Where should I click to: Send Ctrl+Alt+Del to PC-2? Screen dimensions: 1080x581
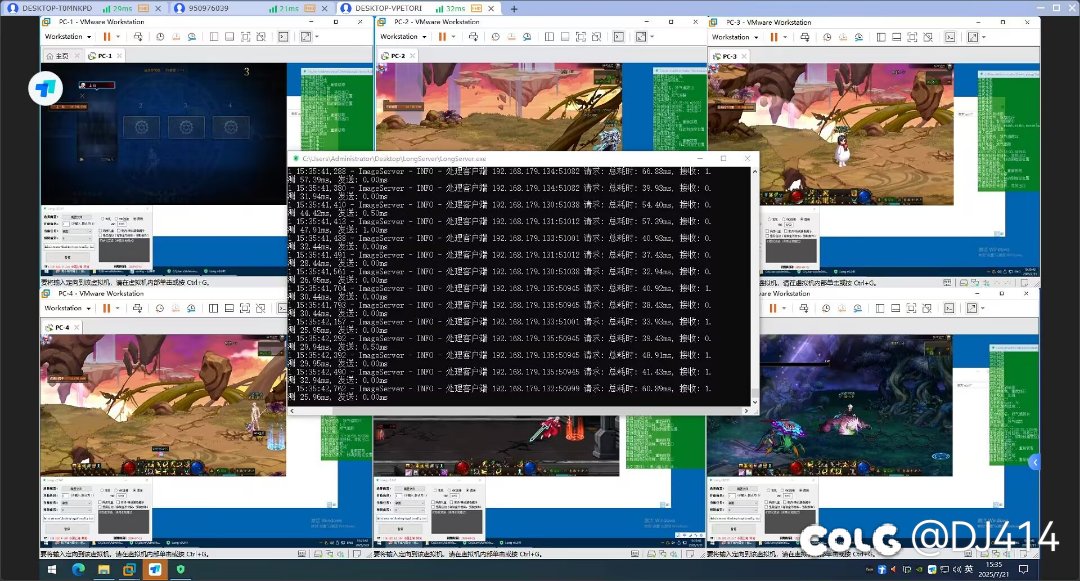point(473,36)
